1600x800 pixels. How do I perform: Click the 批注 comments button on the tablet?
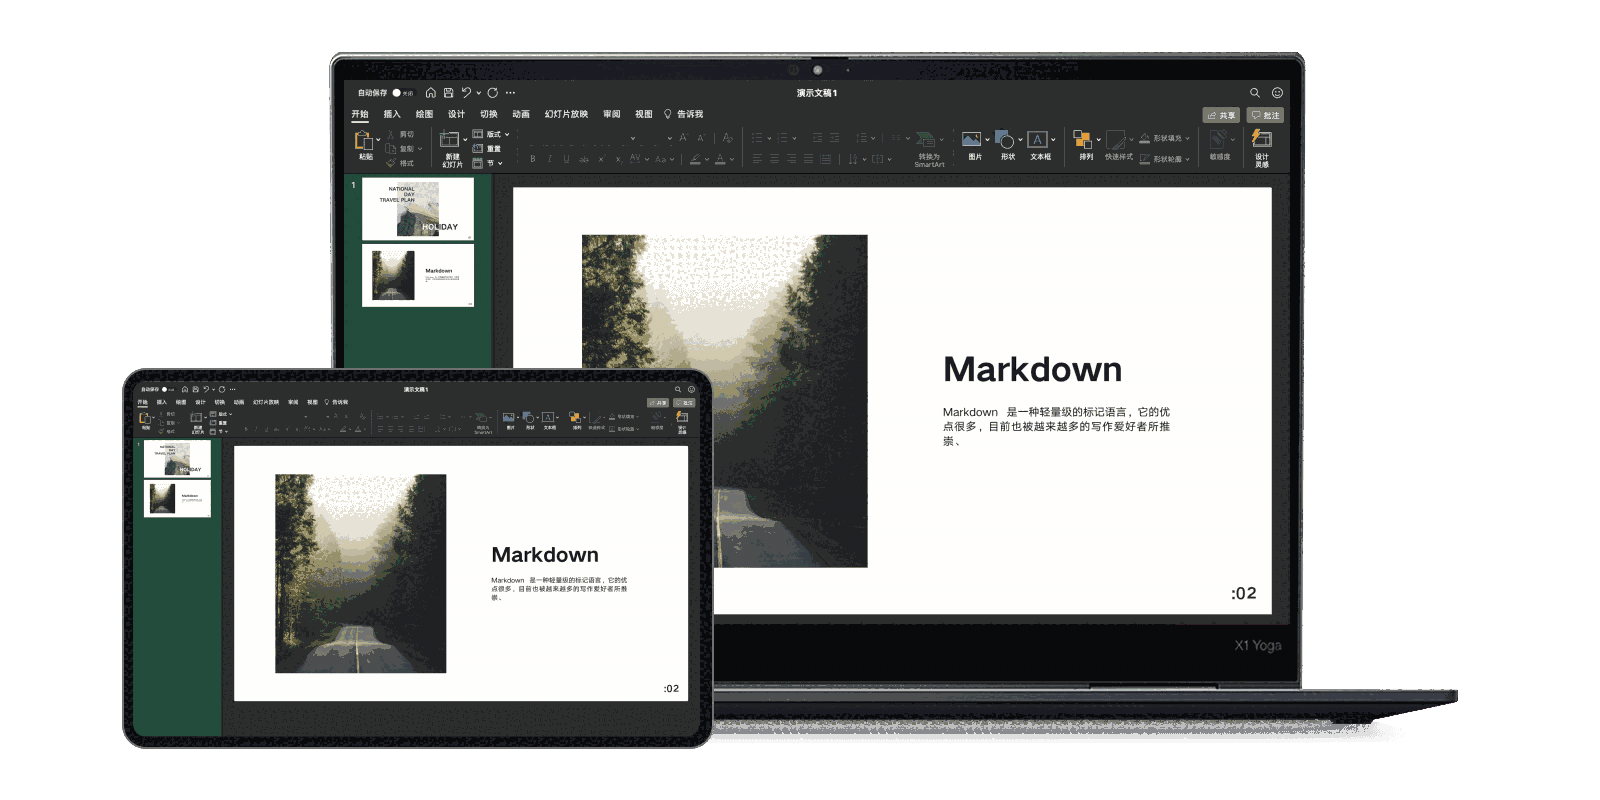684,403
